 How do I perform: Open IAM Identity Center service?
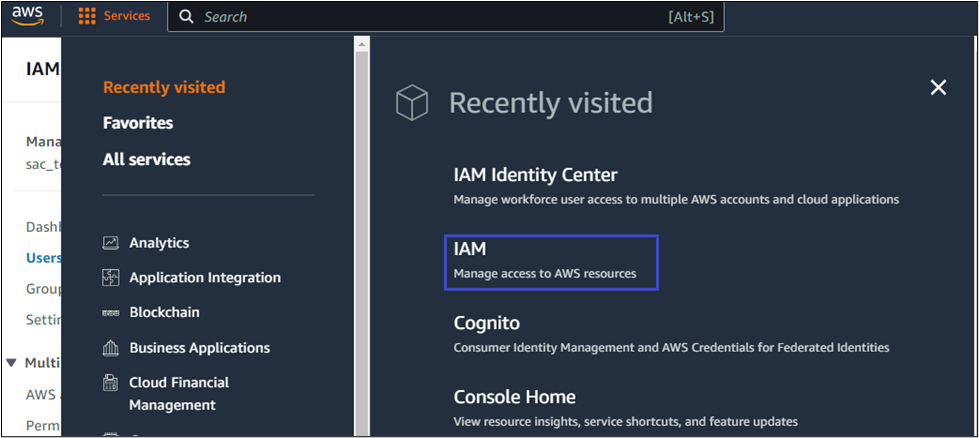tap(535, 176)
